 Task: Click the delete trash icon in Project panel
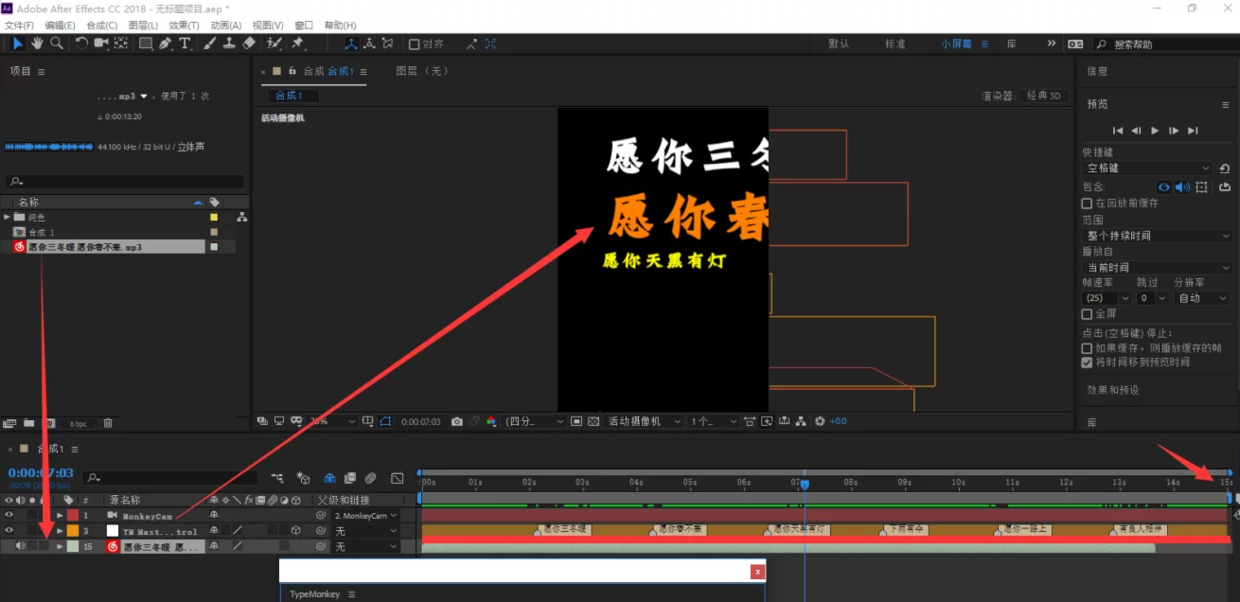(x=108, y=424)
